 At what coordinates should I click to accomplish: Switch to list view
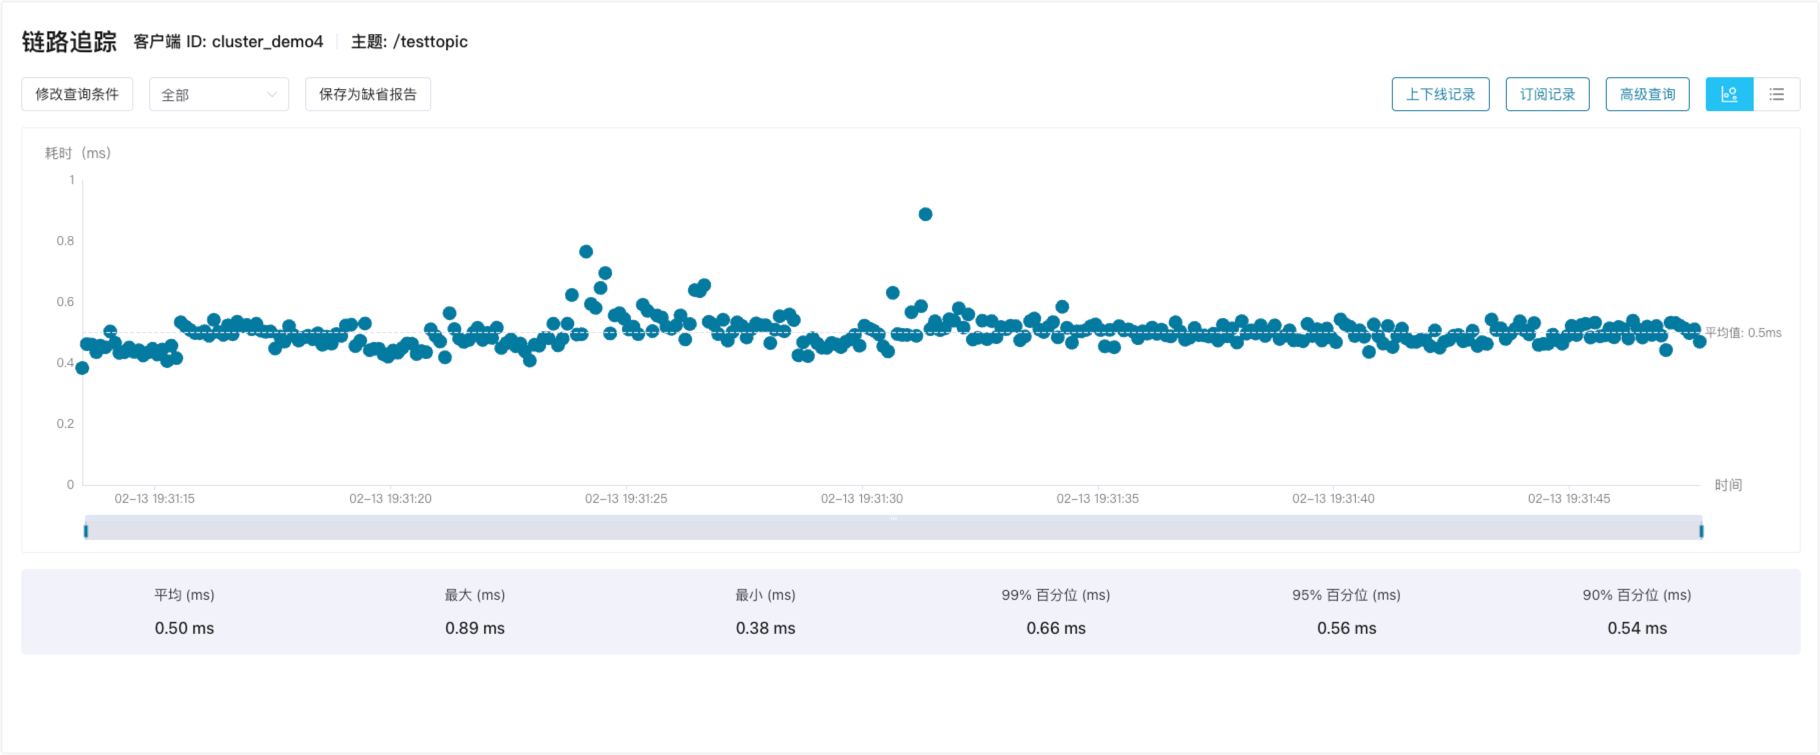click(1776, 94)
